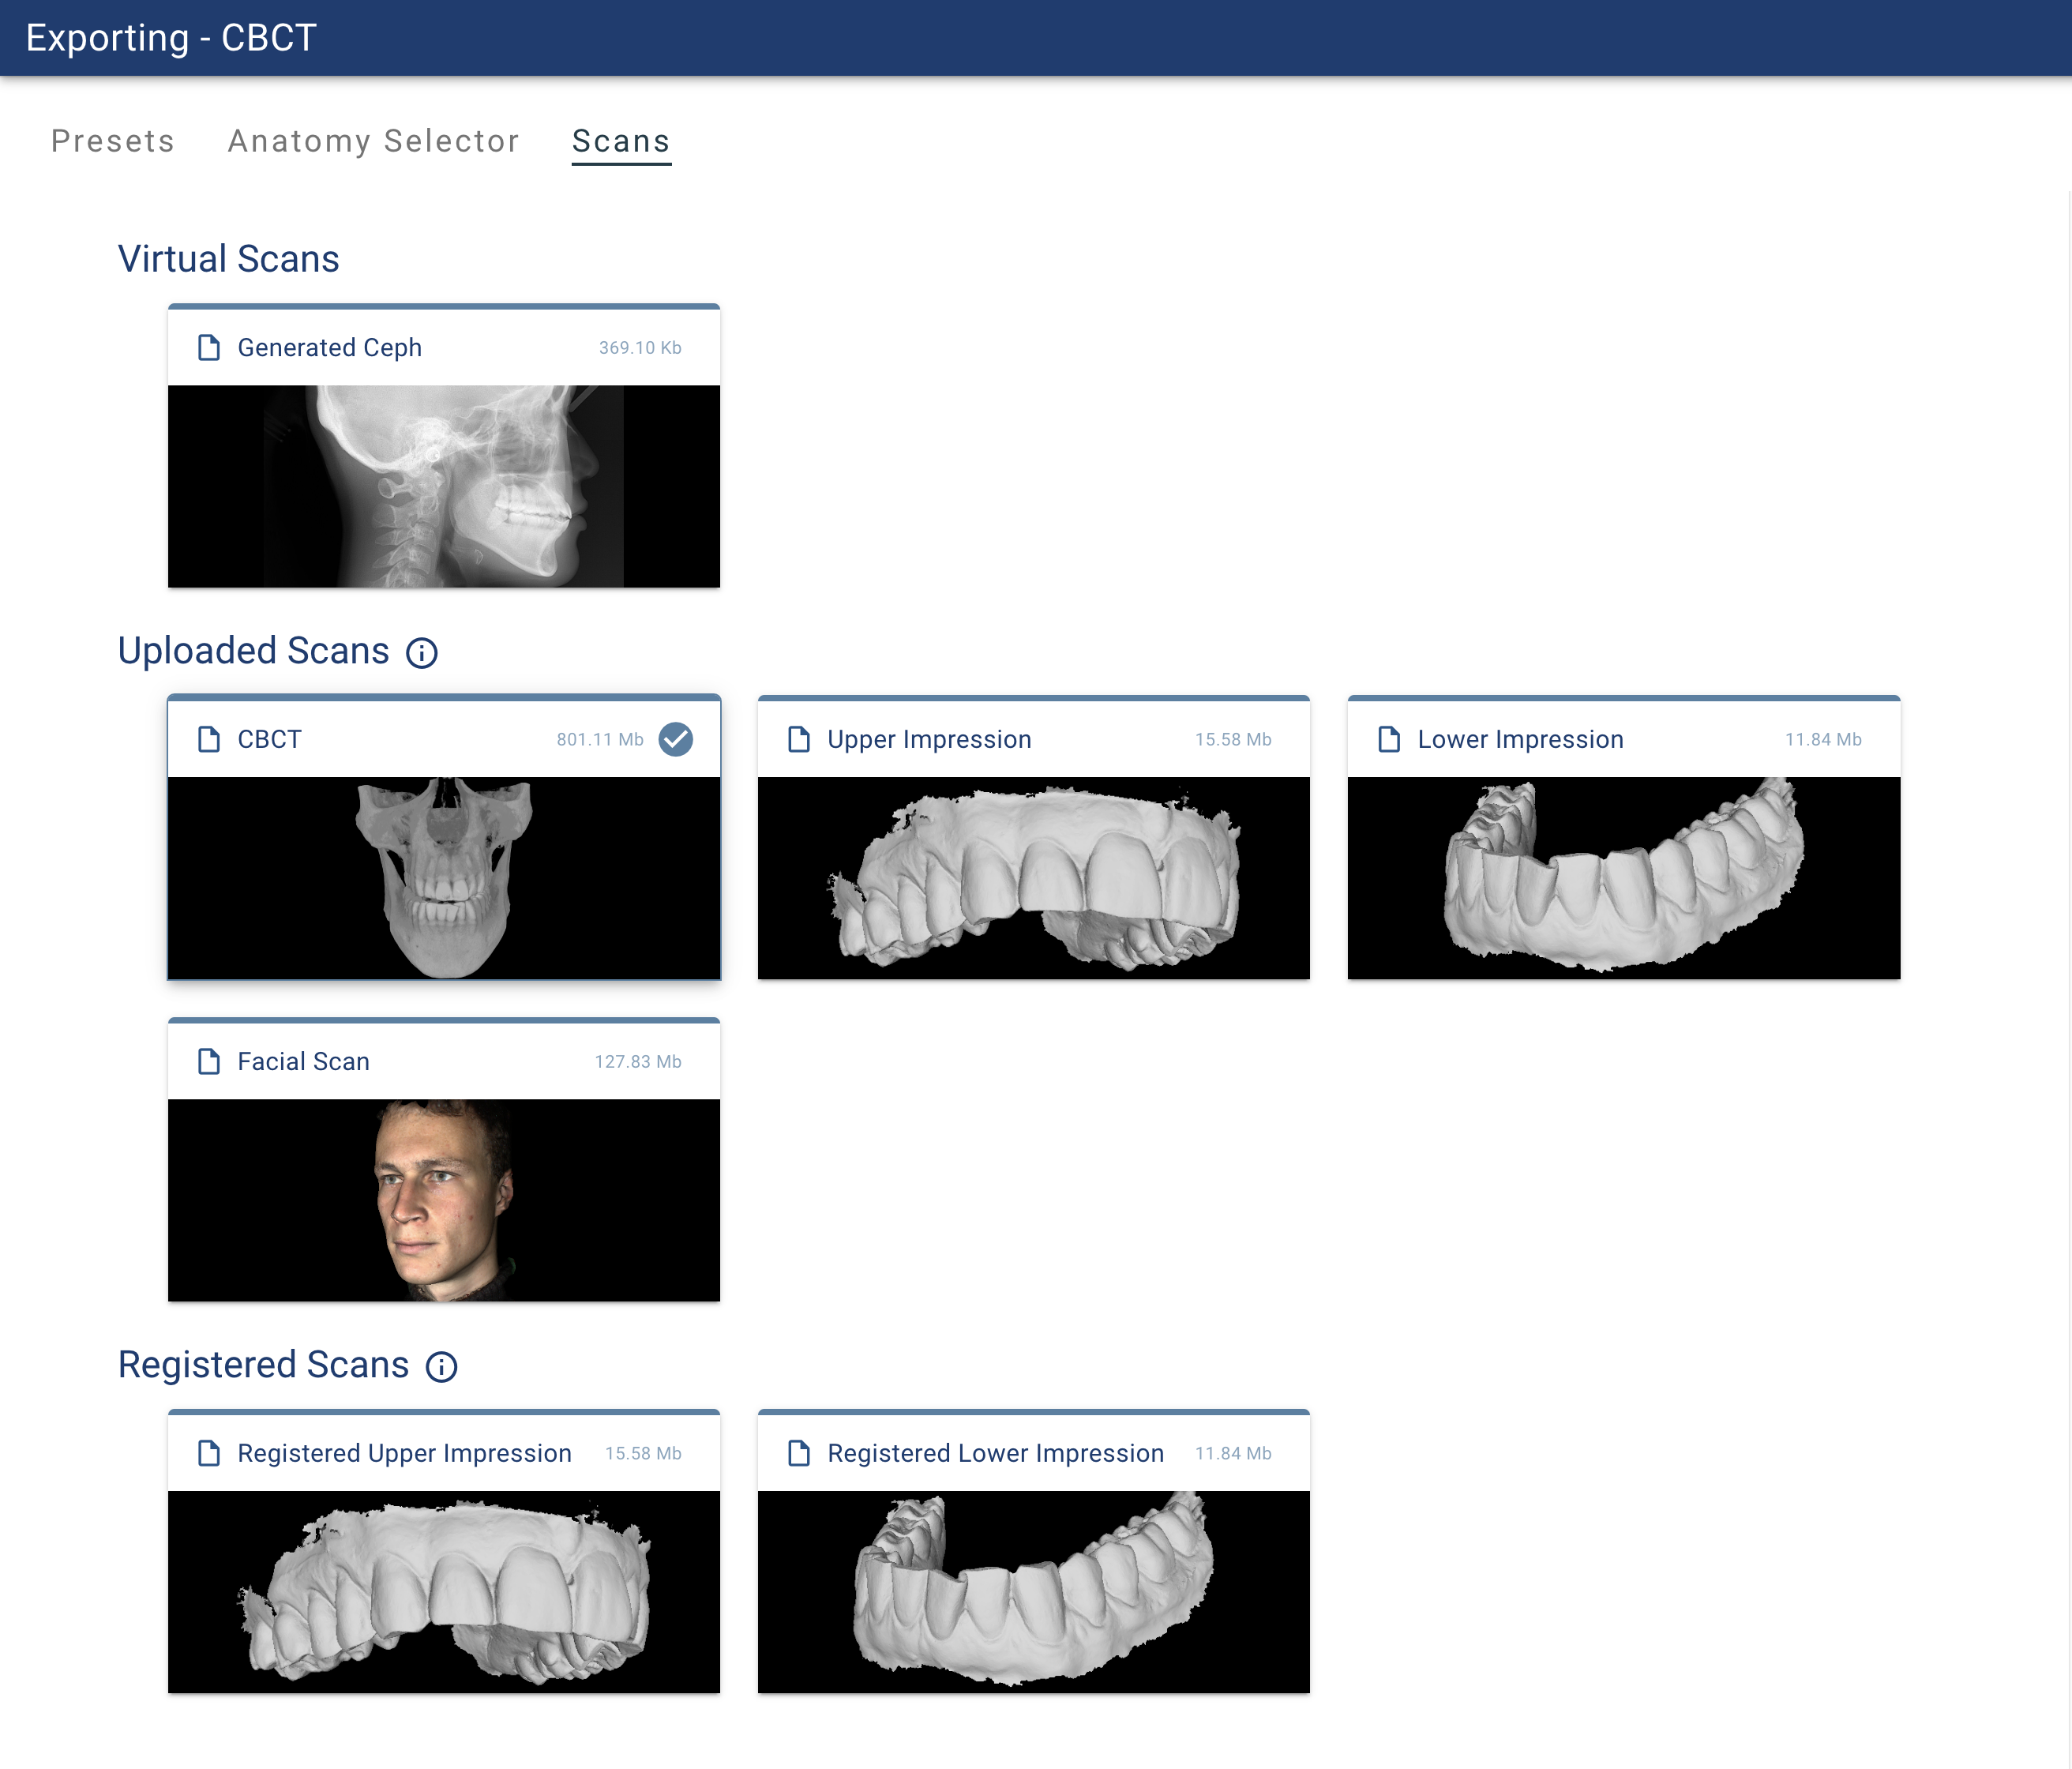Click file icon next to Generated Ceph

(x=209, y=348)
